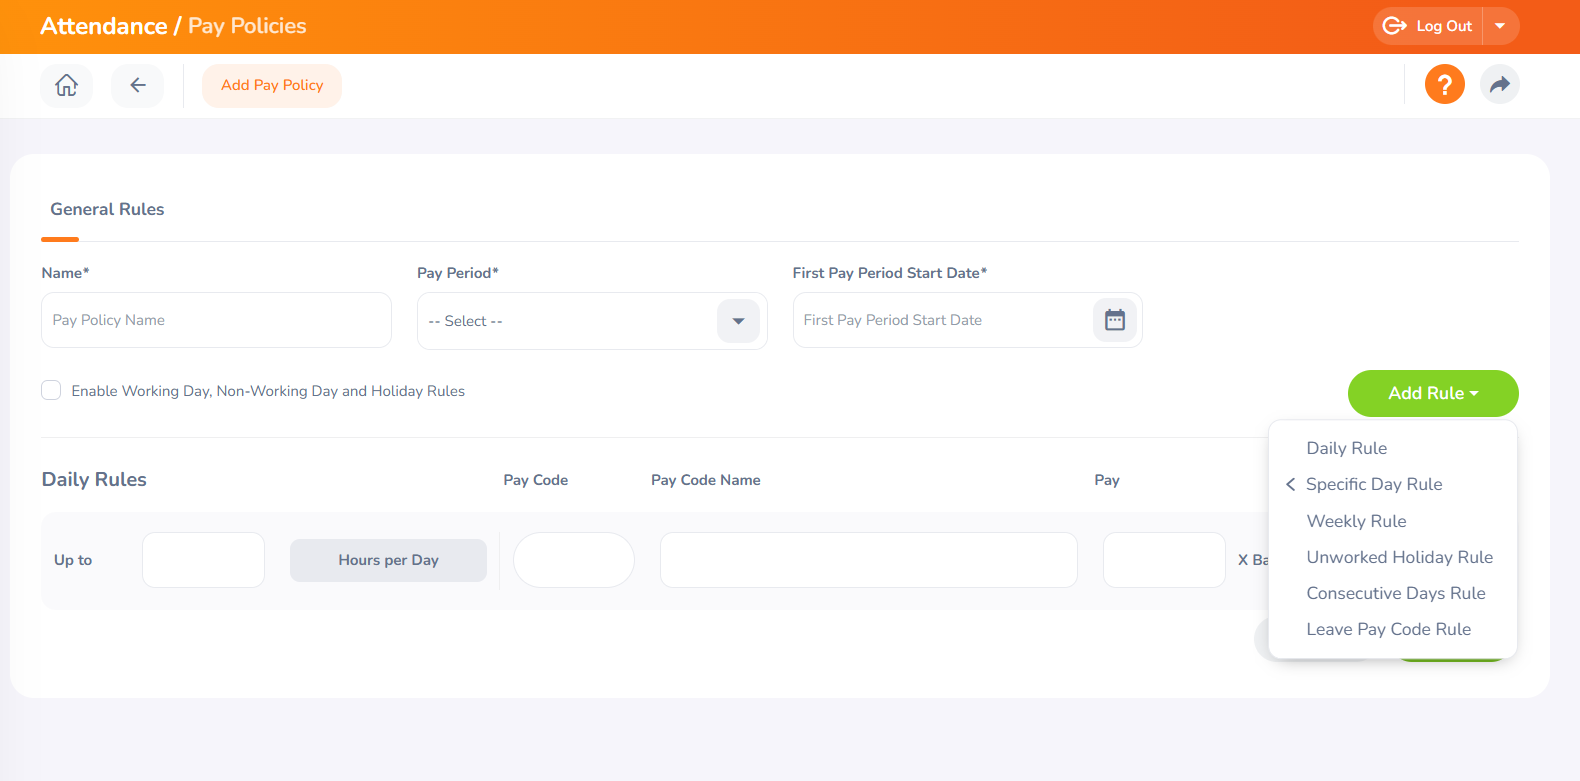Expand the arrow next to Log Out
Screen dimensions: 1580x781
click(x=1500, y=26)
